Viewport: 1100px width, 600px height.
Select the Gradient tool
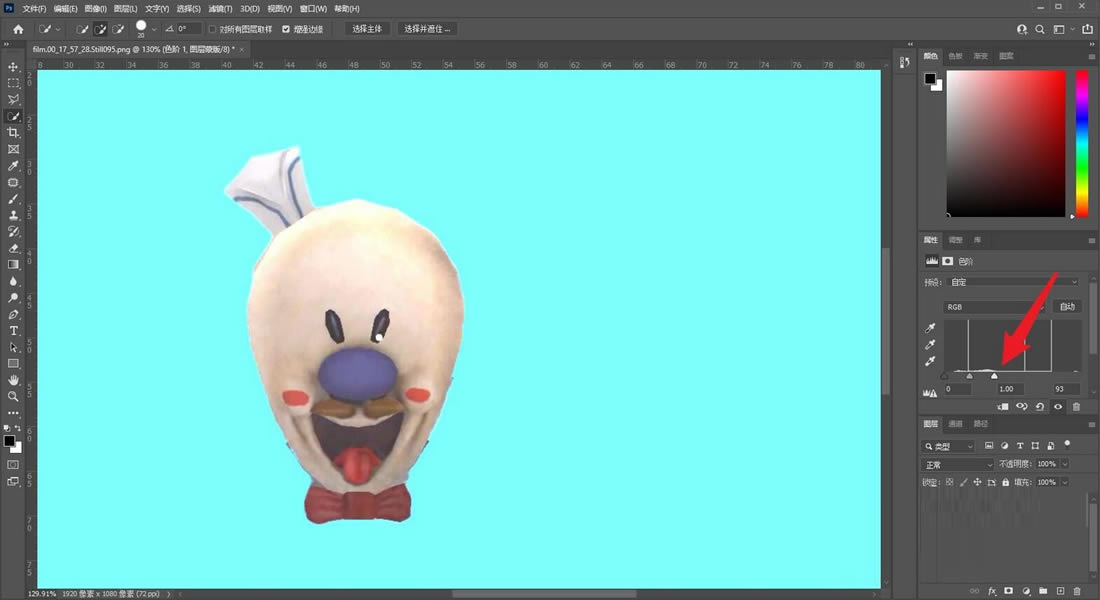(13, 265)
